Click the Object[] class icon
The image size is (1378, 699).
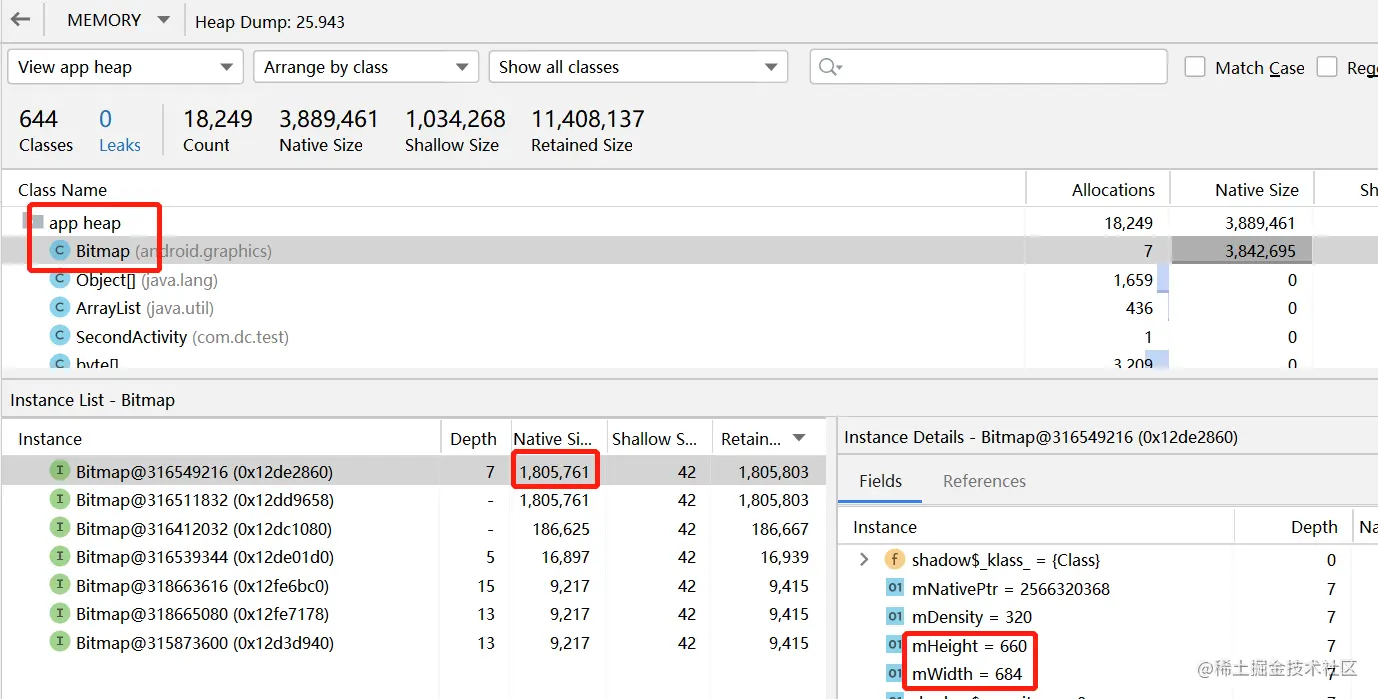click(x=59, y=280)
